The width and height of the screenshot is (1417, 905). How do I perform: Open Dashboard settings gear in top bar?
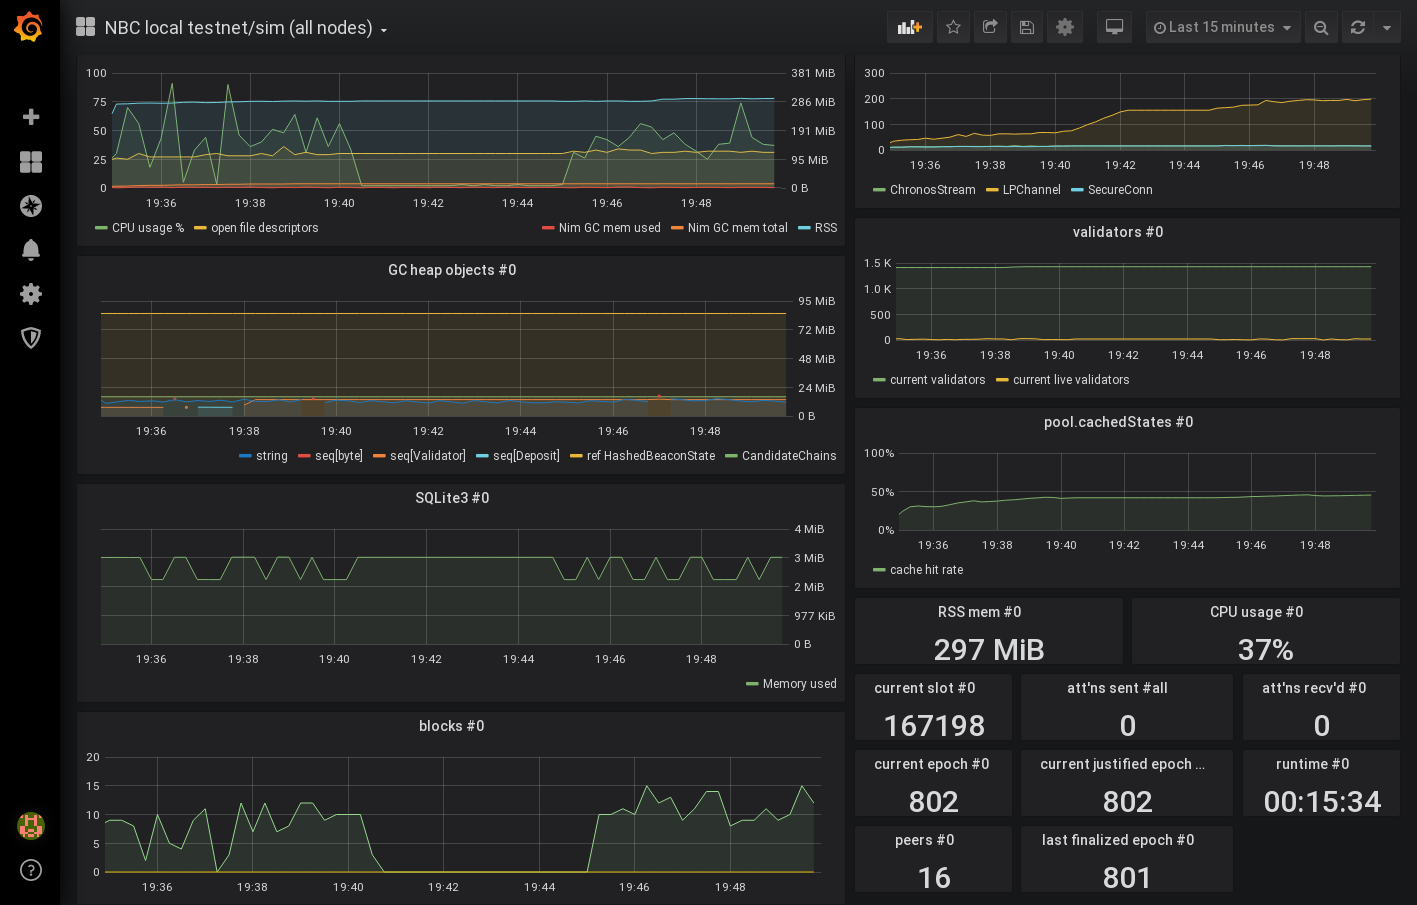1065,27
